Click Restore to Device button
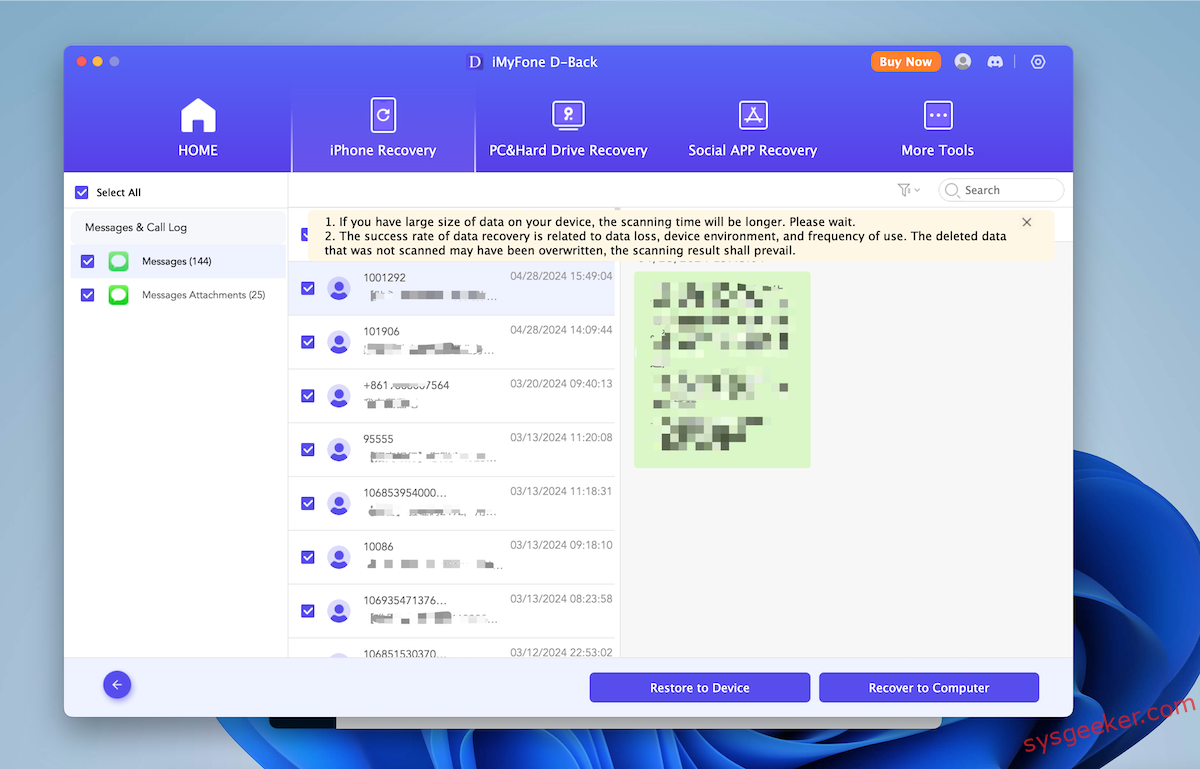The width and height of the screenshot is (1200, 769). pos(700,688)
